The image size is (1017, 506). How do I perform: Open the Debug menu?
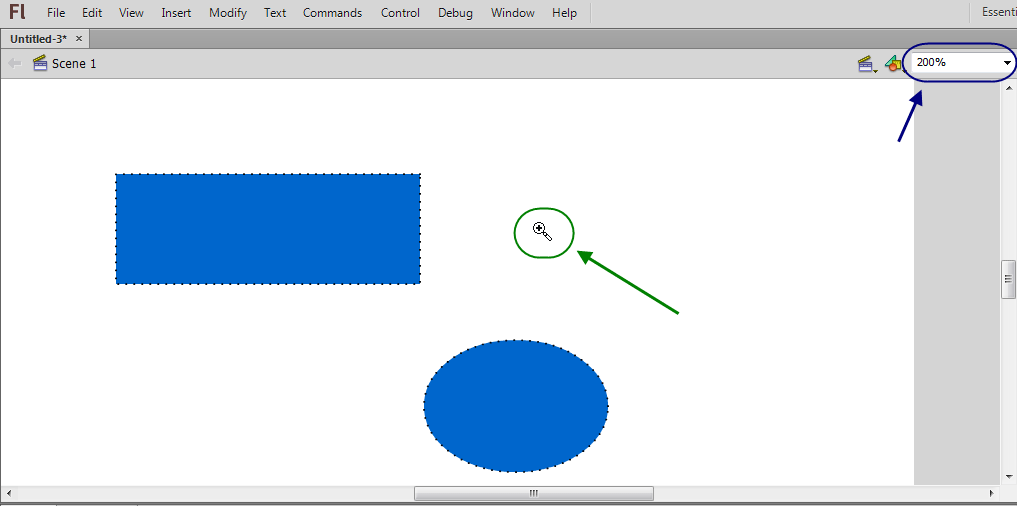pos(455,13)
